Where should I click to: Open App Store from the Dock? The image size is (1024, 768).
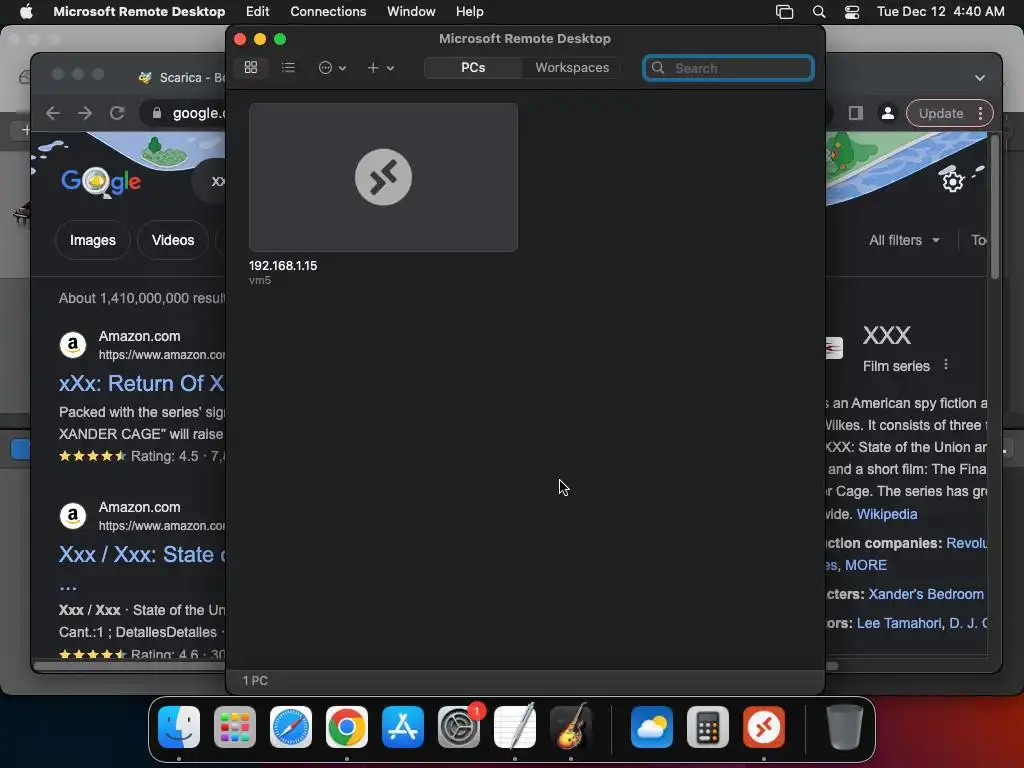click(403, 727)
